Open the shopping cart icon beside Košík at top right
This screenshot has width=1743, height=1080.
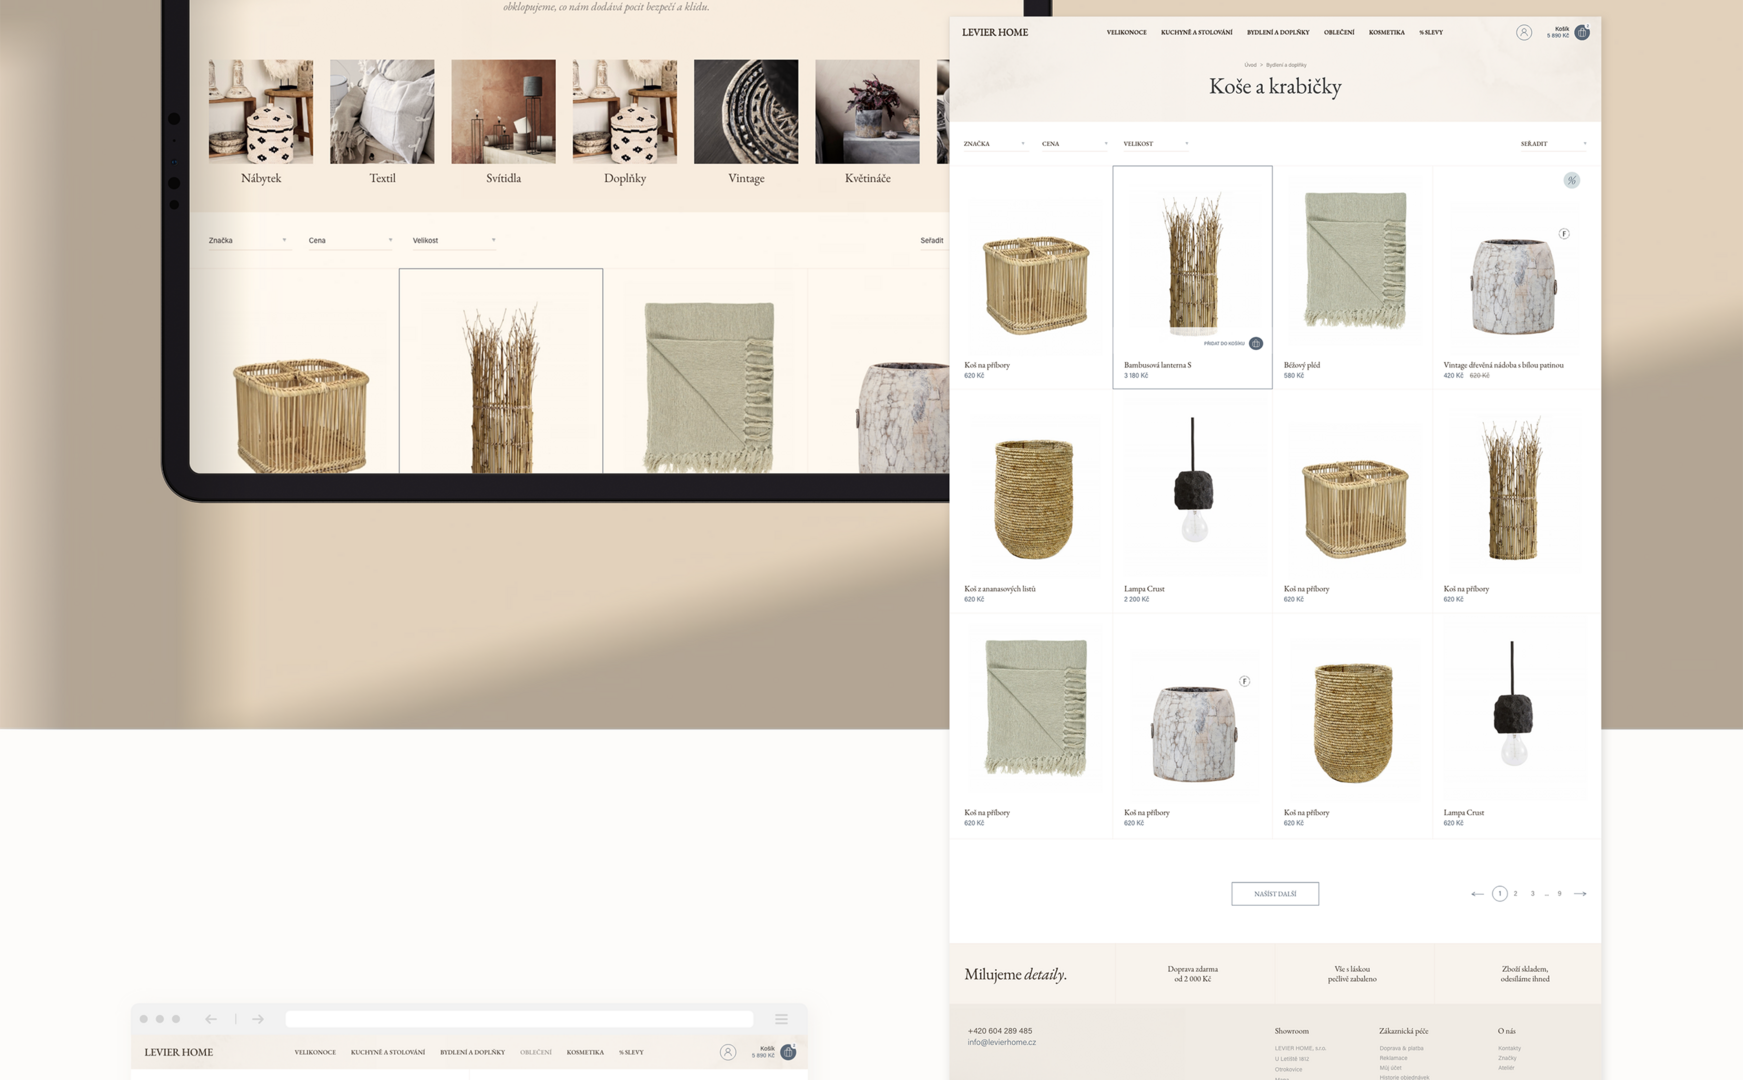point(1582,33)
